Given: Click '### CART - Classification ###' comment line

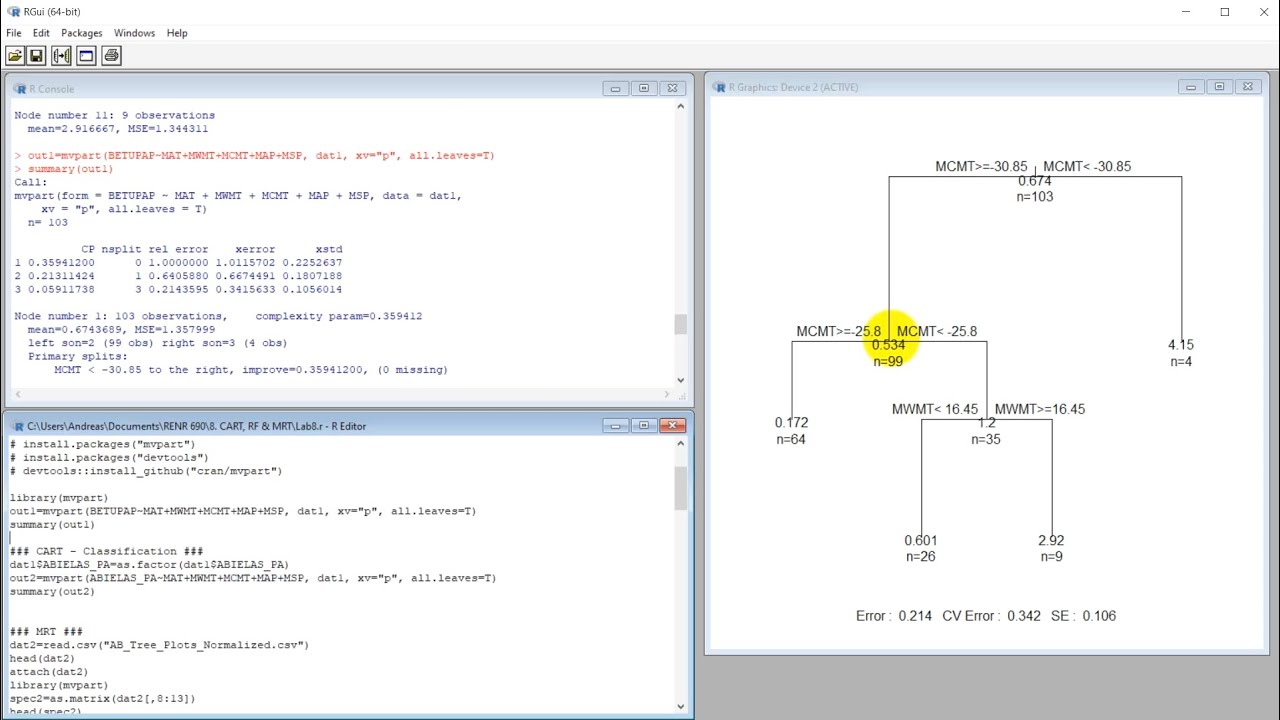Looking at the screenshot, I should point(107,551).
